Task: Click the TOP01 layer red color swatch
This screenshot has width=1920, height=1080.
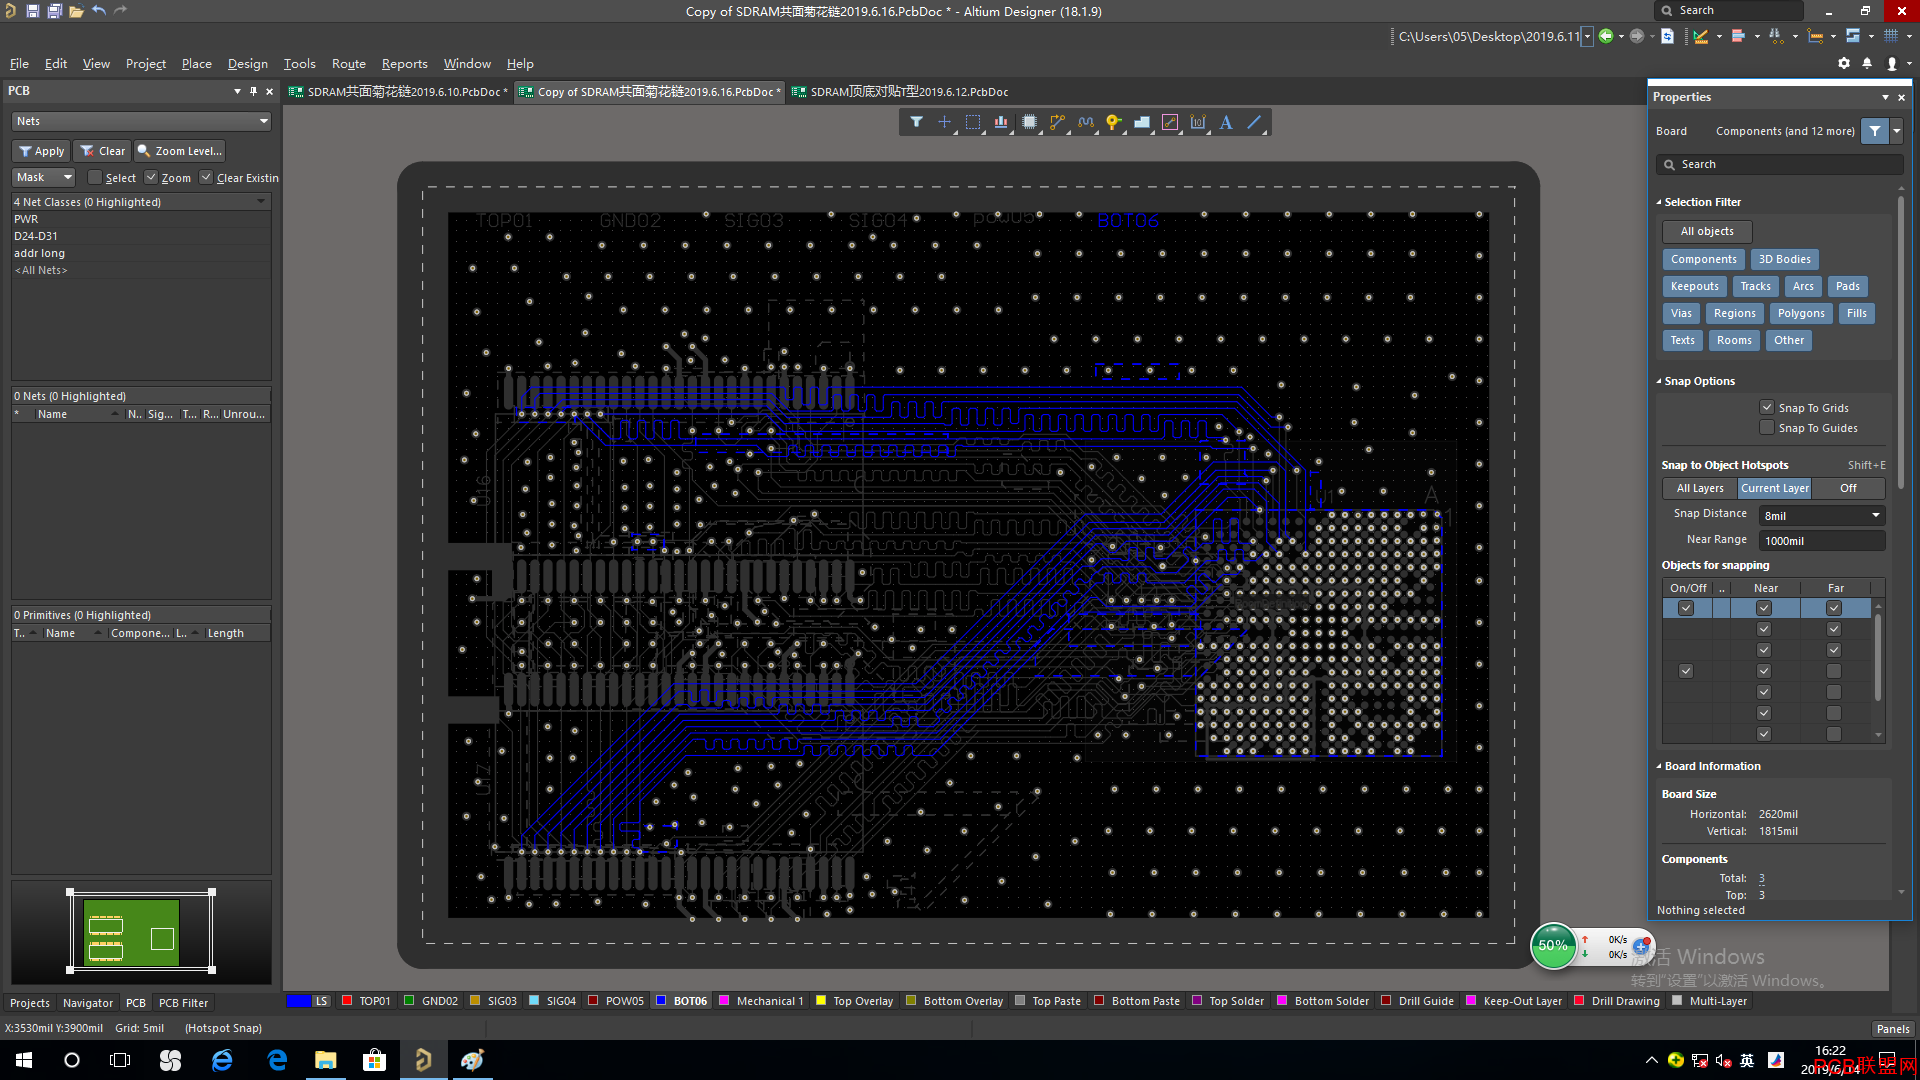Action: point(347,1000)
